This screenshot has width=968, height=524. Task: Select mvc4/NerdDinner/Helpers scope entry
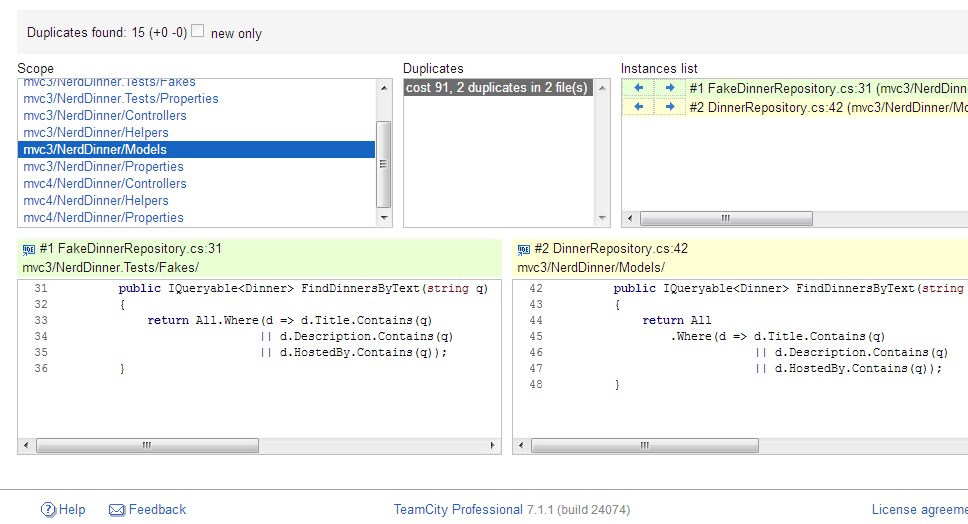click(96, 201)
